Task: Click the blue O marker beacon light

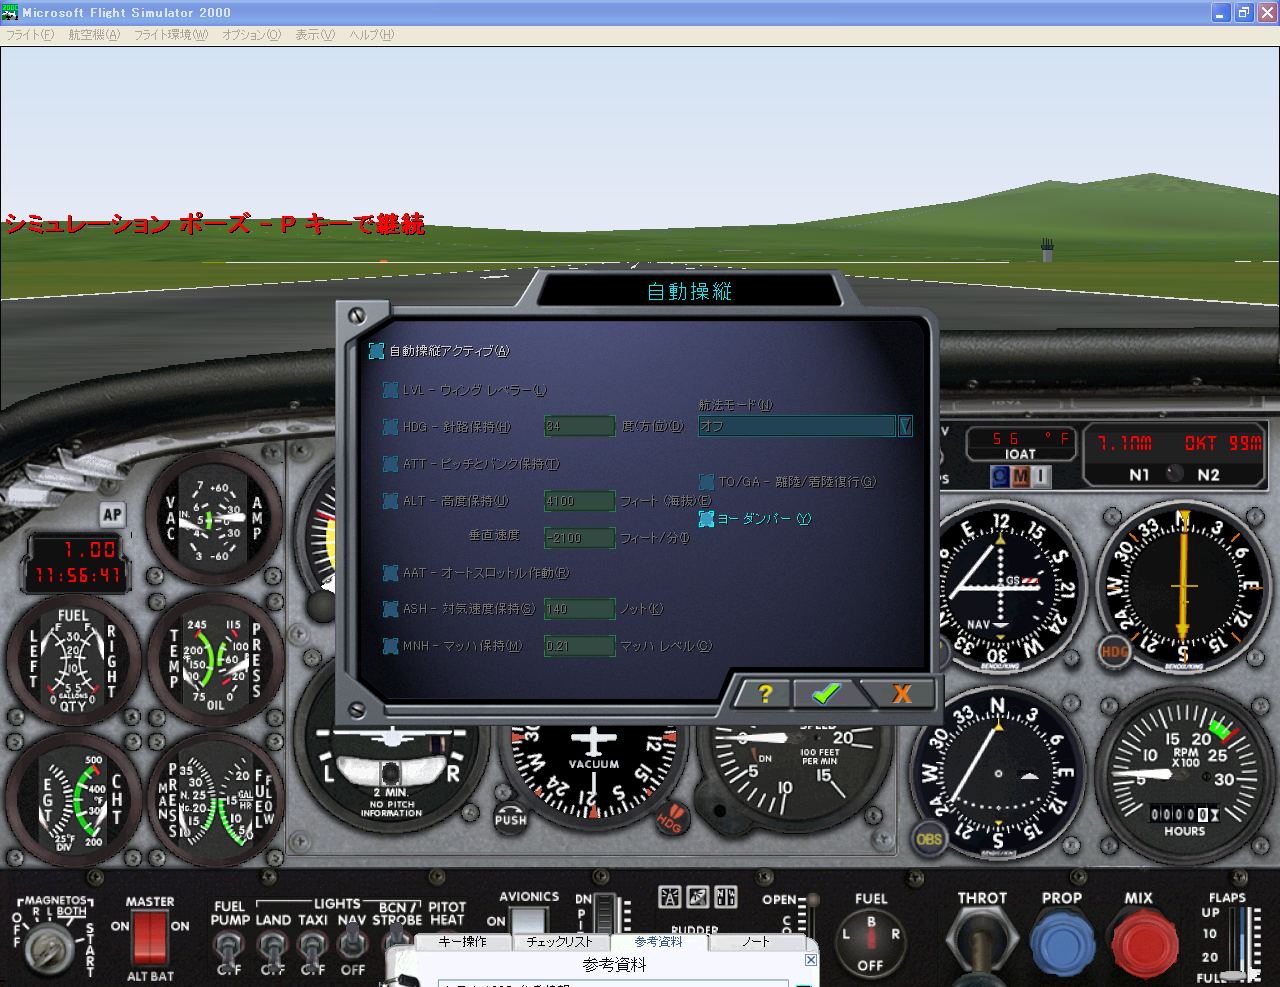Action: [1000, 477]
